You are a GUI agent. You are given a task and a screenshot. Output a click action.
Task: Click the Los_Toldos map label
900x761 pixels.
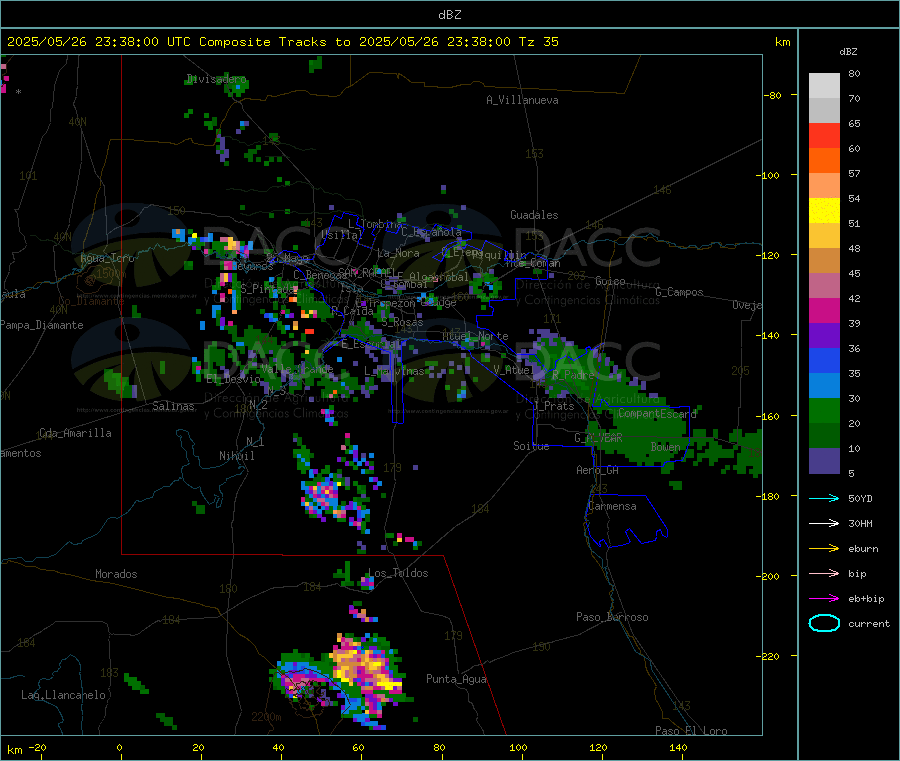pyautogui.click(x=398, y=573)
